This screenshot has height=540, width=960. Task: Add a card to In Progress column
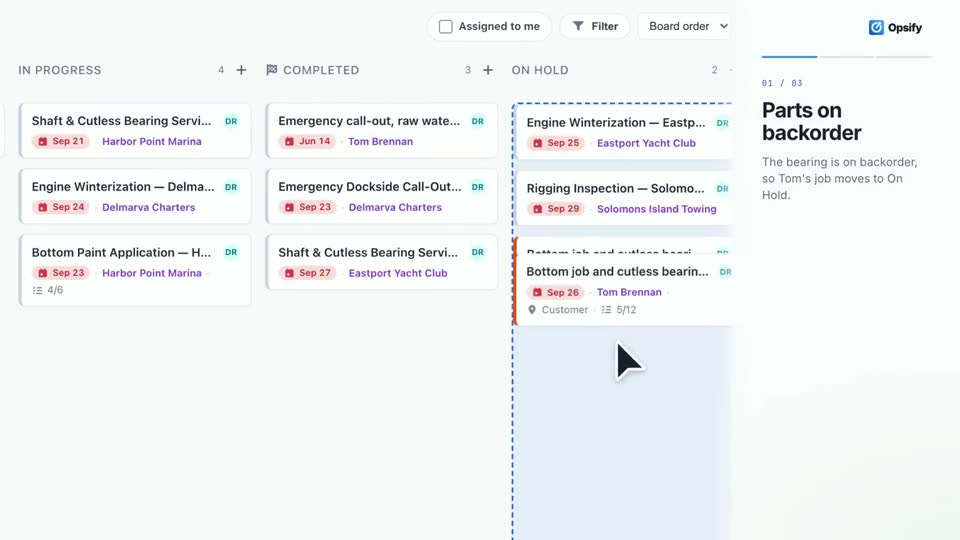coord(241,70)
